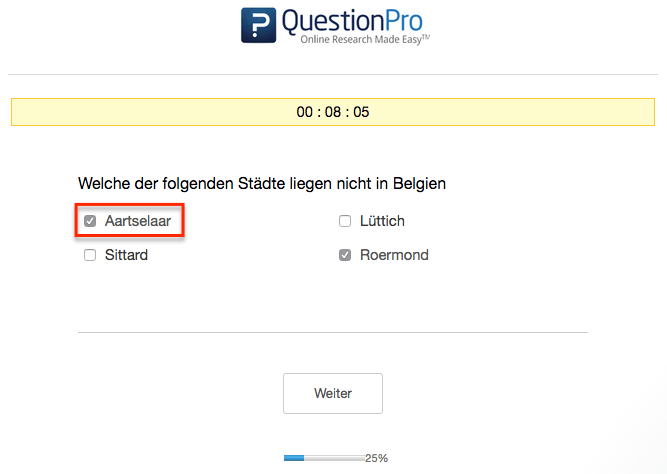
Task: Click the 00 : 08 : 05 timer text
Action: pos(333,112)
